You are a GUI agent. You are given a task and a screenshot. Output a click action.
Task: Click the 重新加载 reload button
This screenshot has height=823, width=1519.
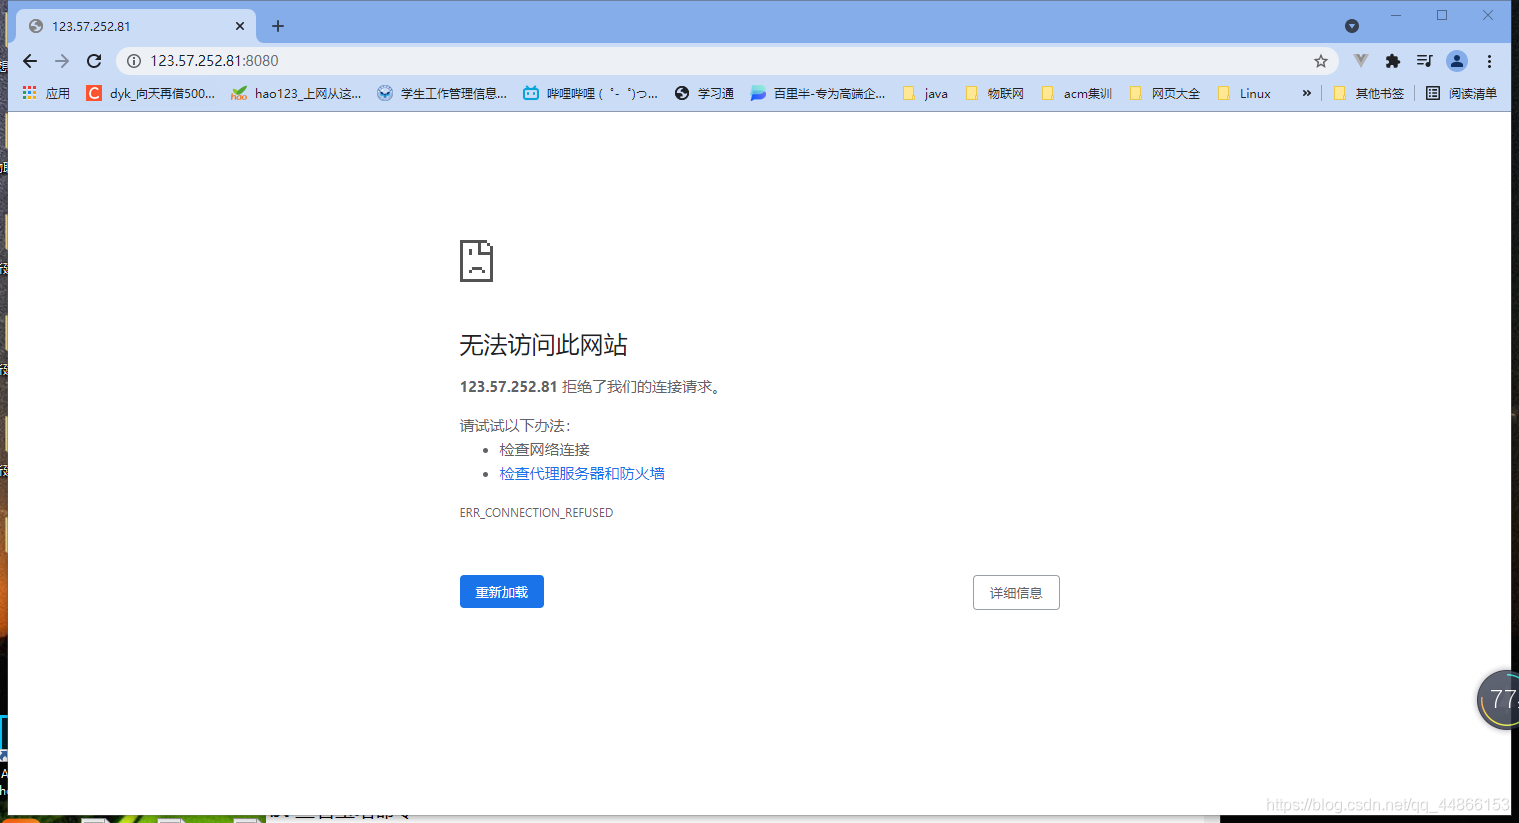[x=502, y=592]
